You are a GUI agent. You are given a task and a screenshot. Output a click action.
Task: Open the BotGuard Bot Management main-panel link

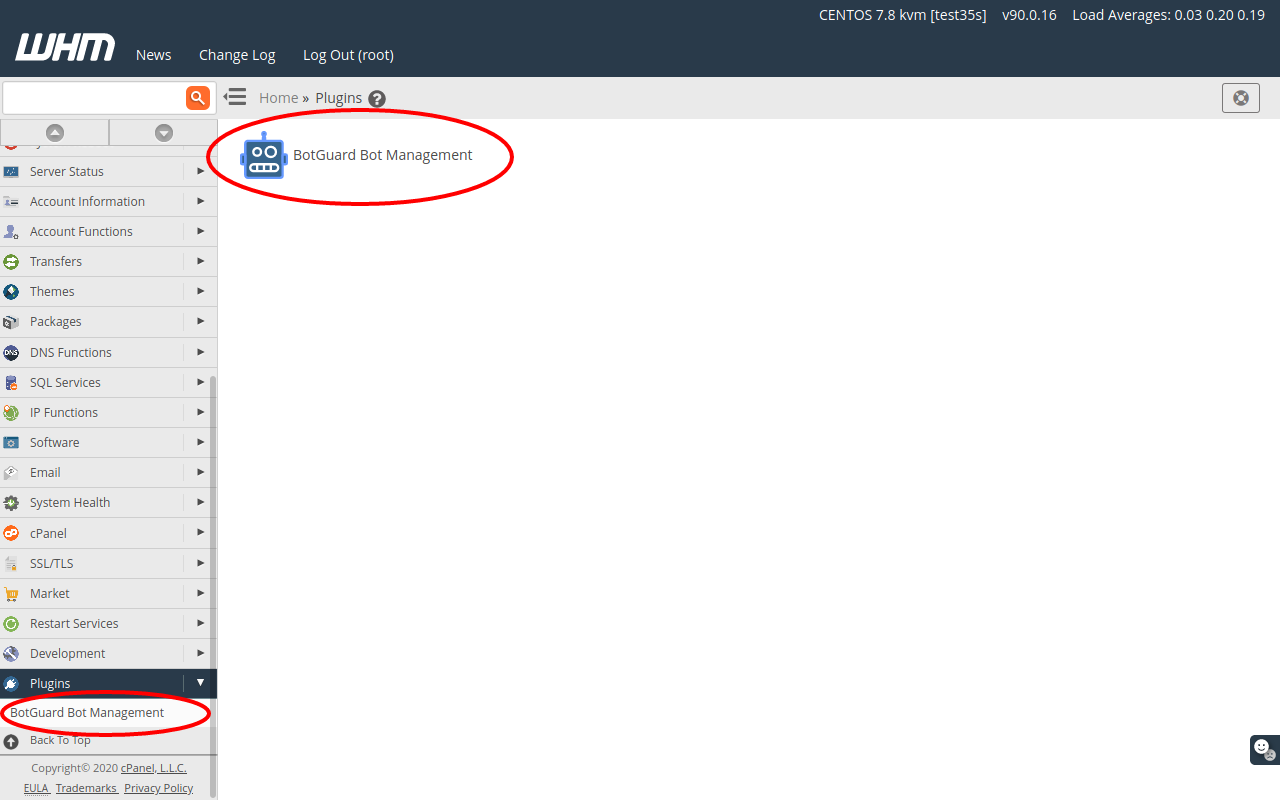(382, 155)
